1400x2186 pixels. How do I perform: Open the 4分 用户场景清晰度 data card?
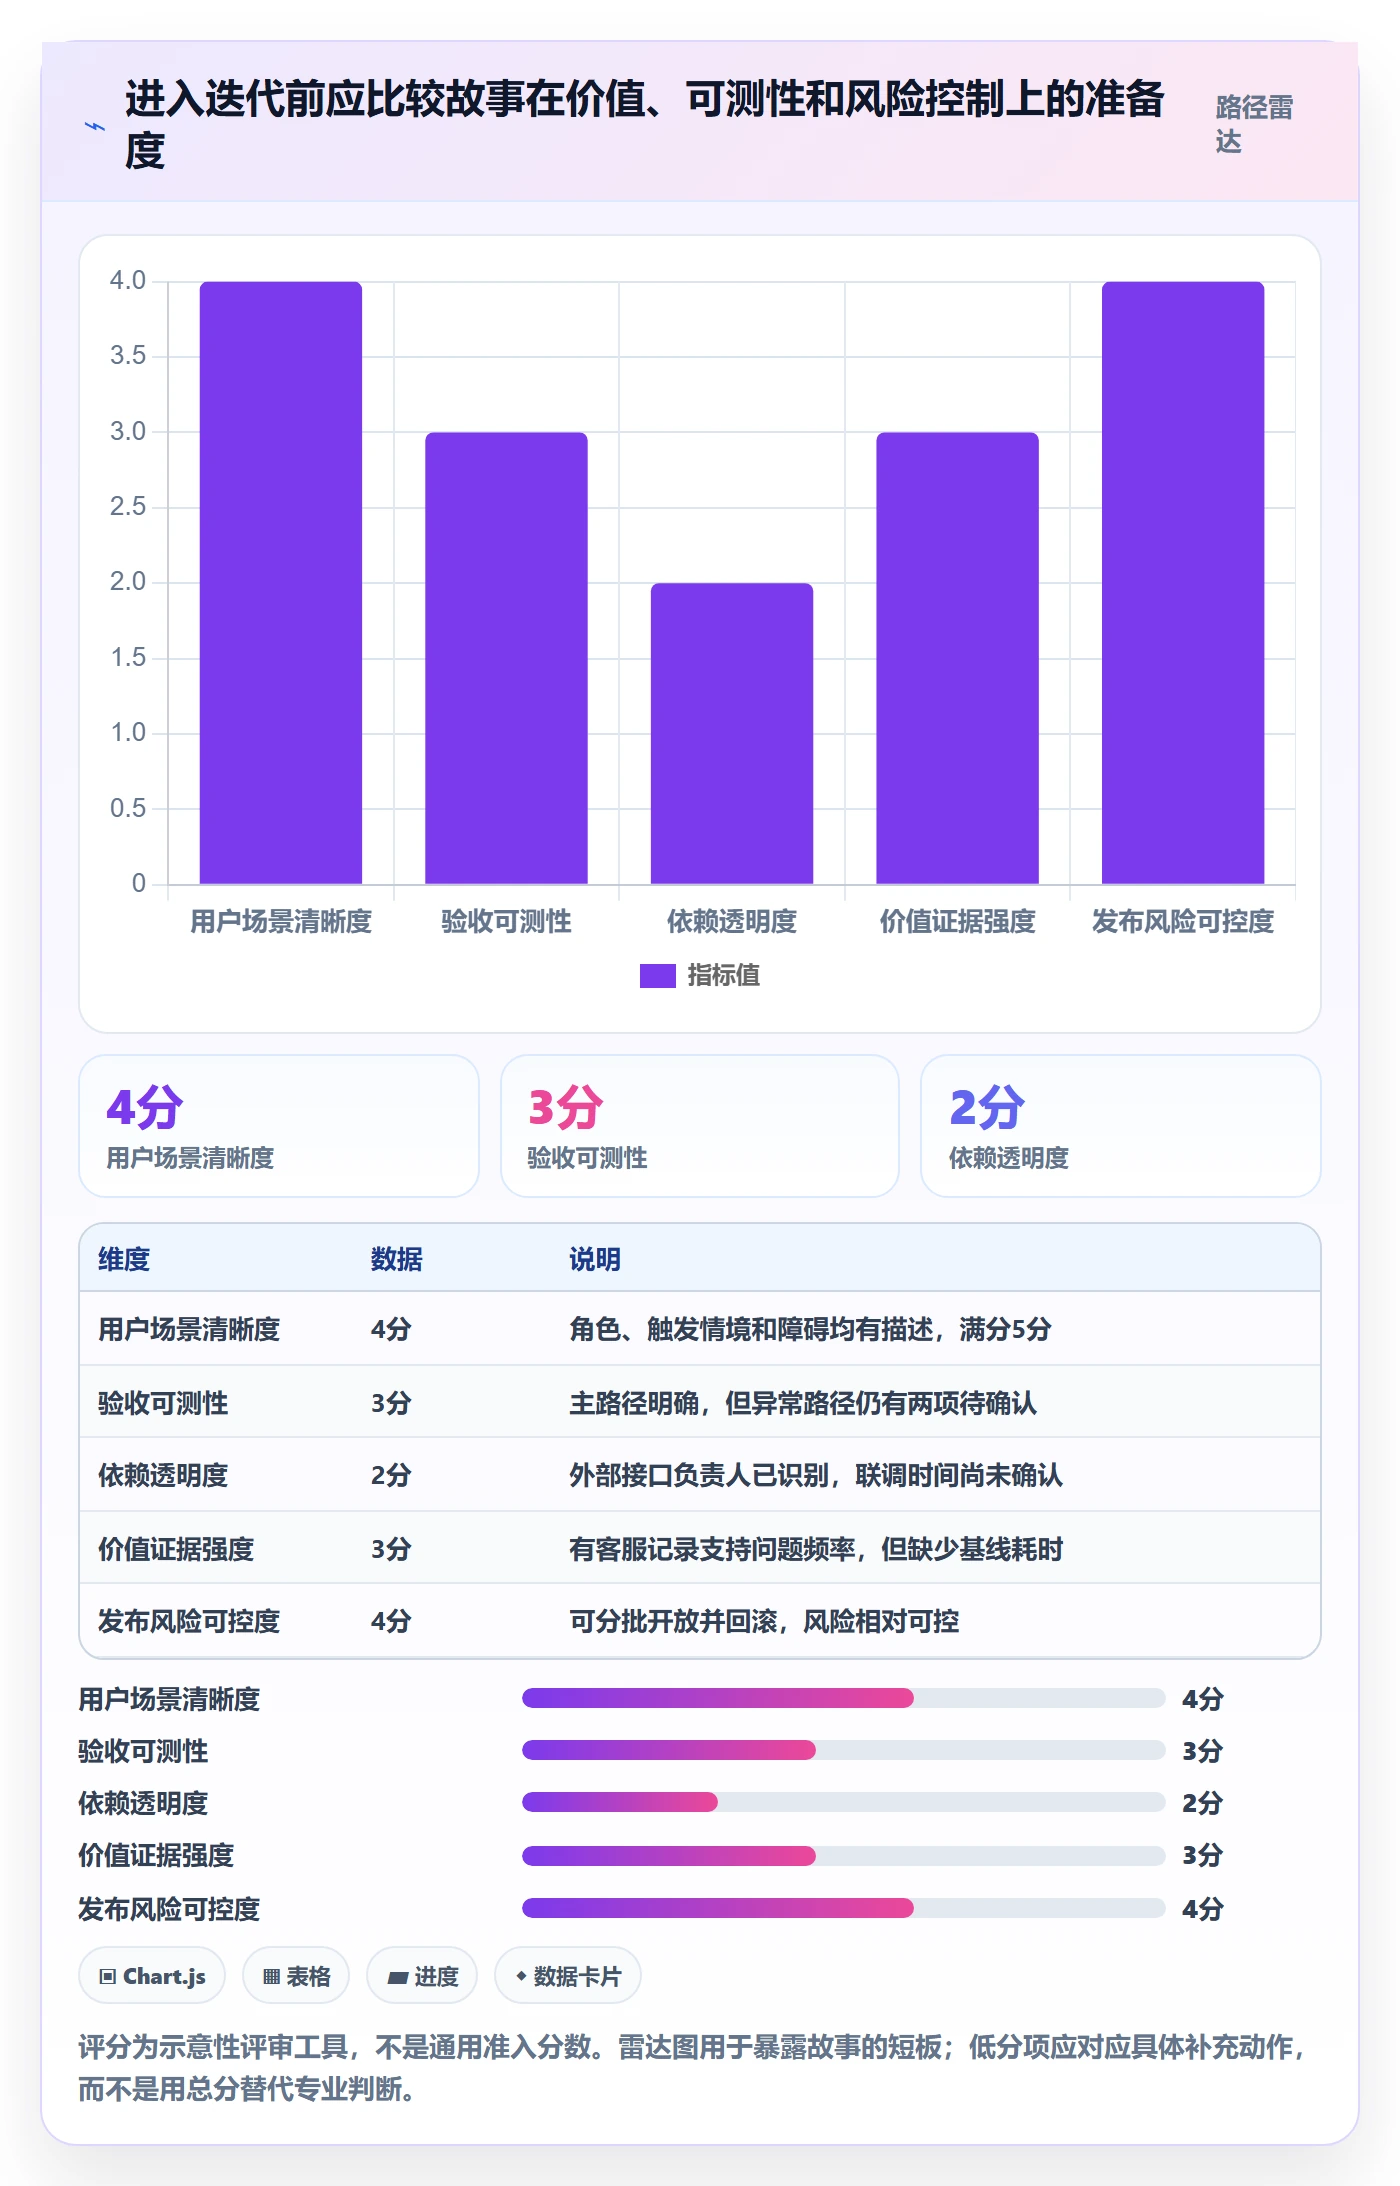click(279, 1126)
